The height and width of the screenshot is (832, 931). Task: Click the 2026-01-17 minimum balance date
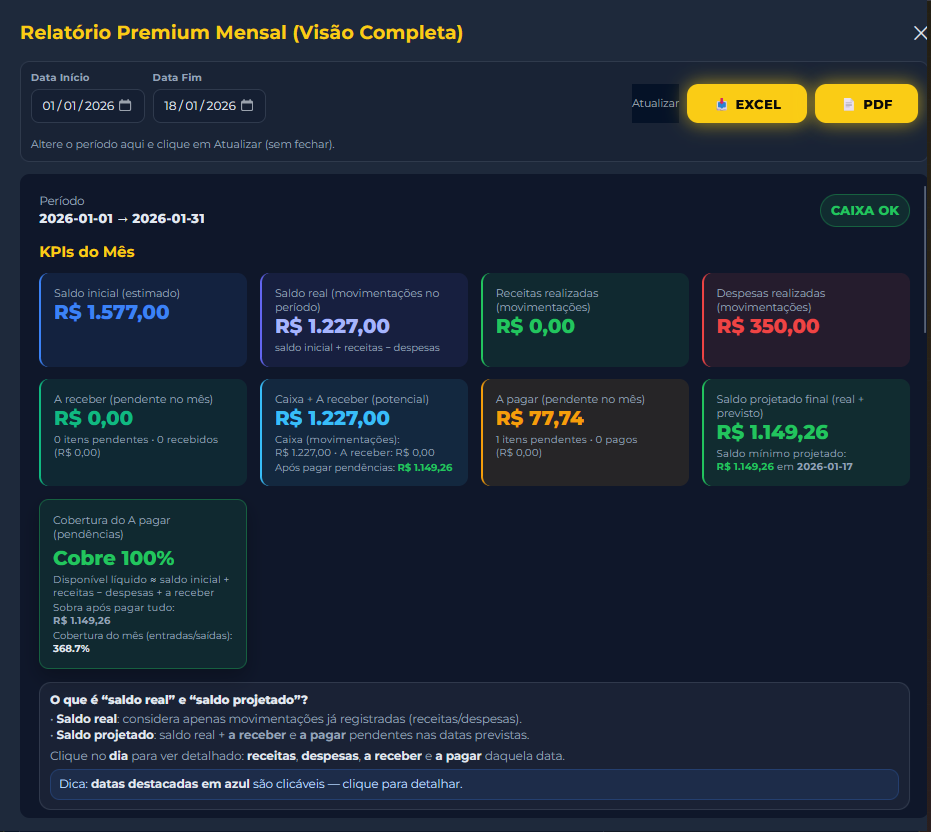[825, 467]
